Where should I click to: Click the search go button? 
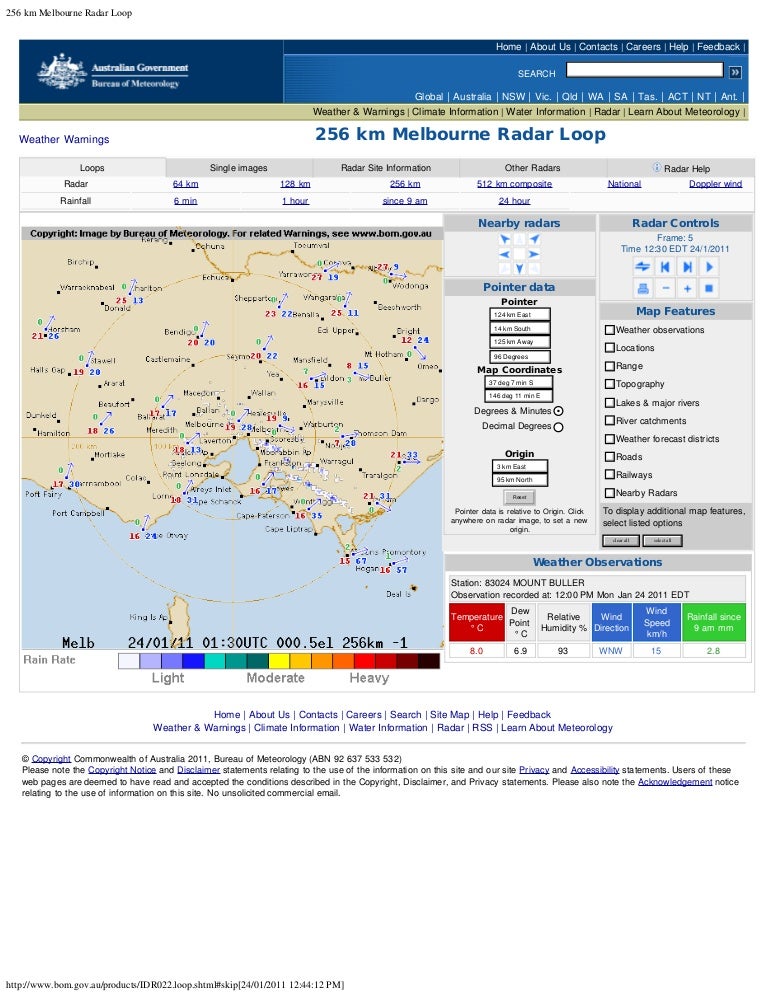tap(735, 72)
